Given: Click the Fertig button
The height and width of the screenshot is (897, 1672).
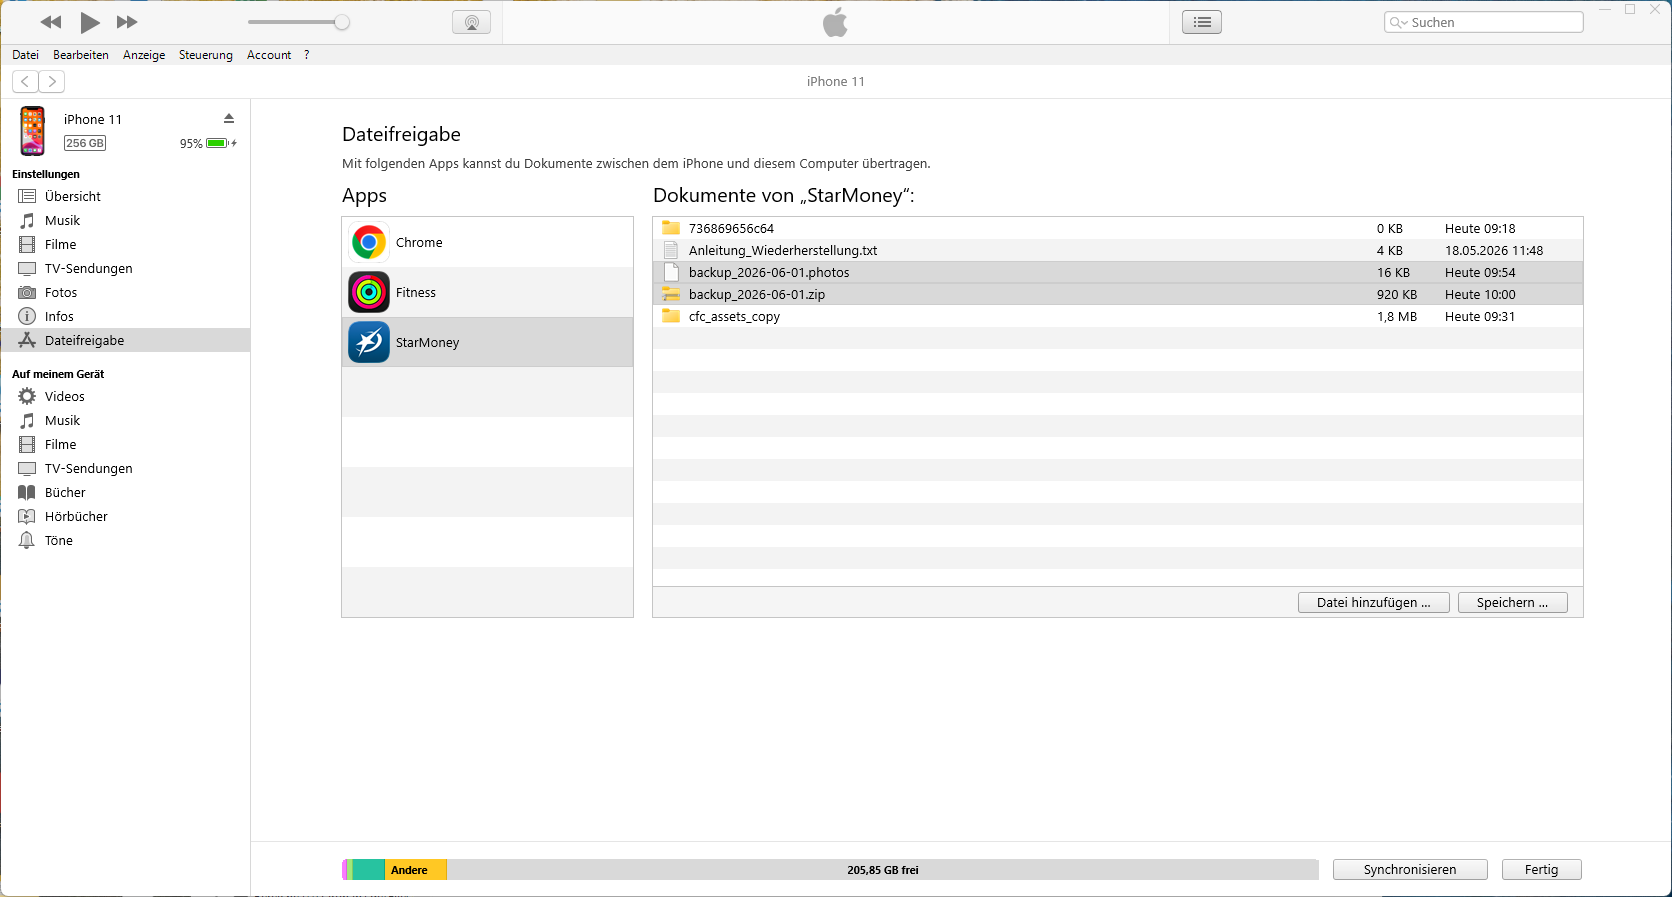Looking at the screenshot, I should tap(1541, 869).
